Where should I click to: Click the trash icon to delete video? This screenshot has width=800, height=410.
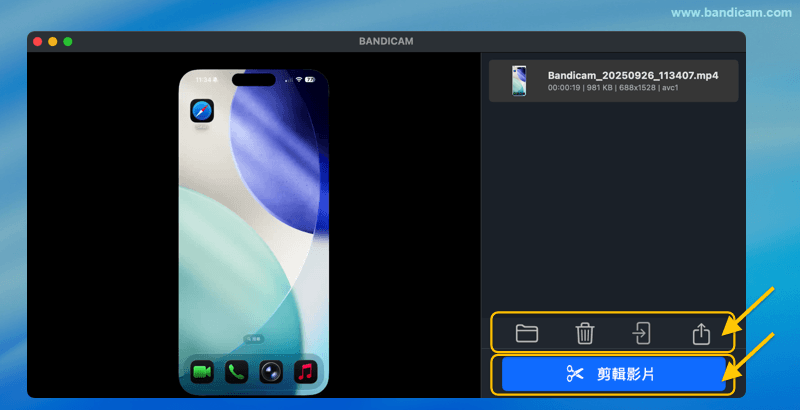click(585, 334)
